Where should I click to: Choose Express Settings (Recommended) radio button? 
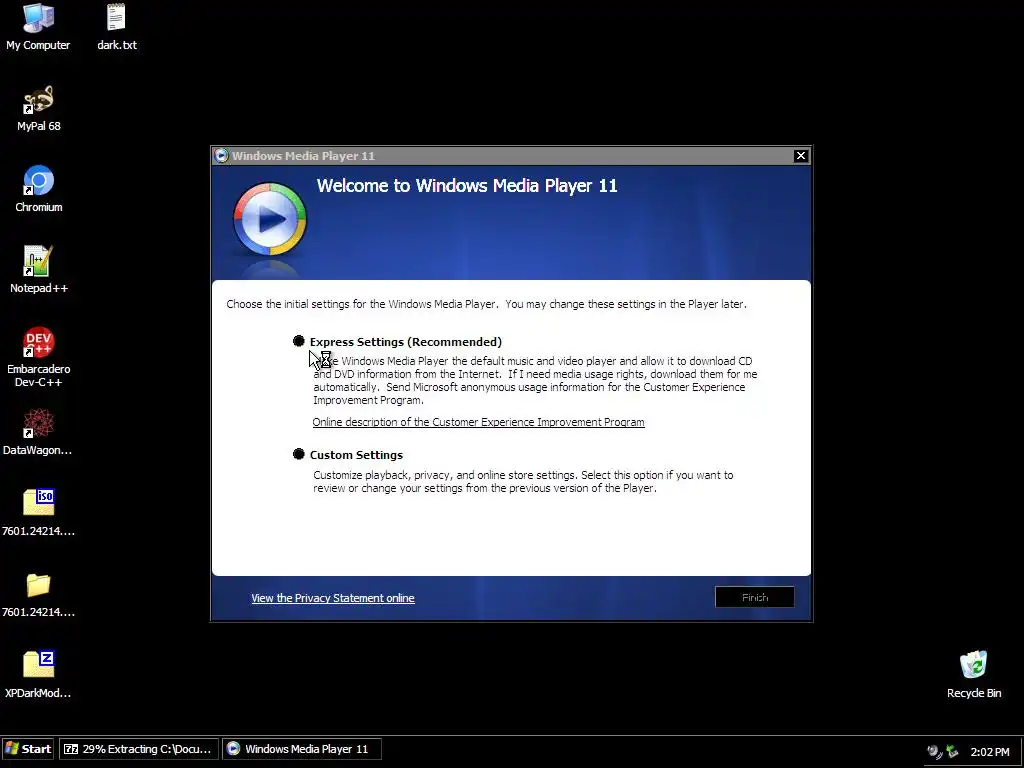298,341
